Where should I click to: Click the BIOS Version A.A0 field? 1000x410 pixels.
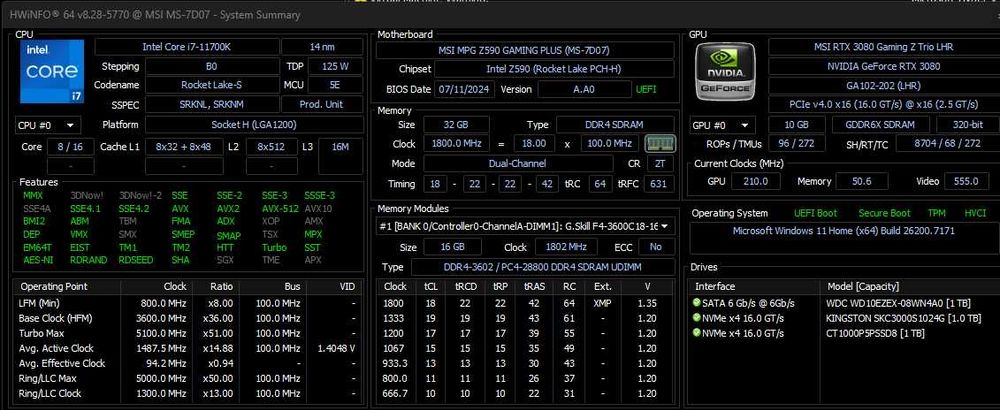584,89
